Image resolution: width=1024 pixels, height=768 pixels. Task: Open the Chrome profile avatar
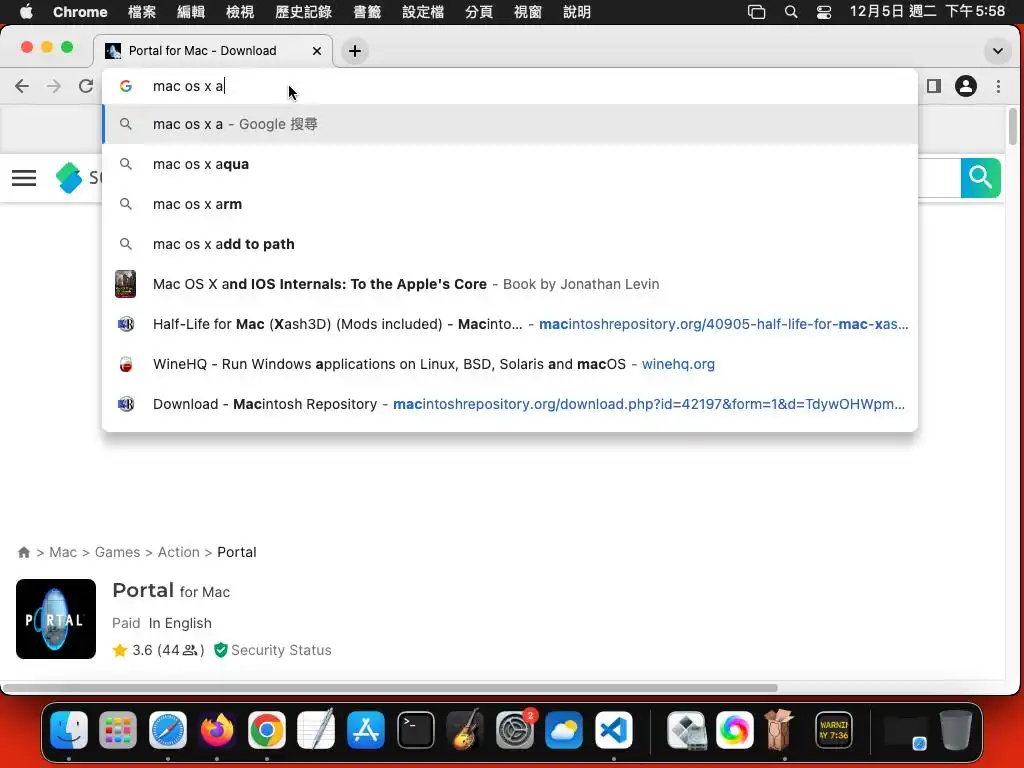966,86
